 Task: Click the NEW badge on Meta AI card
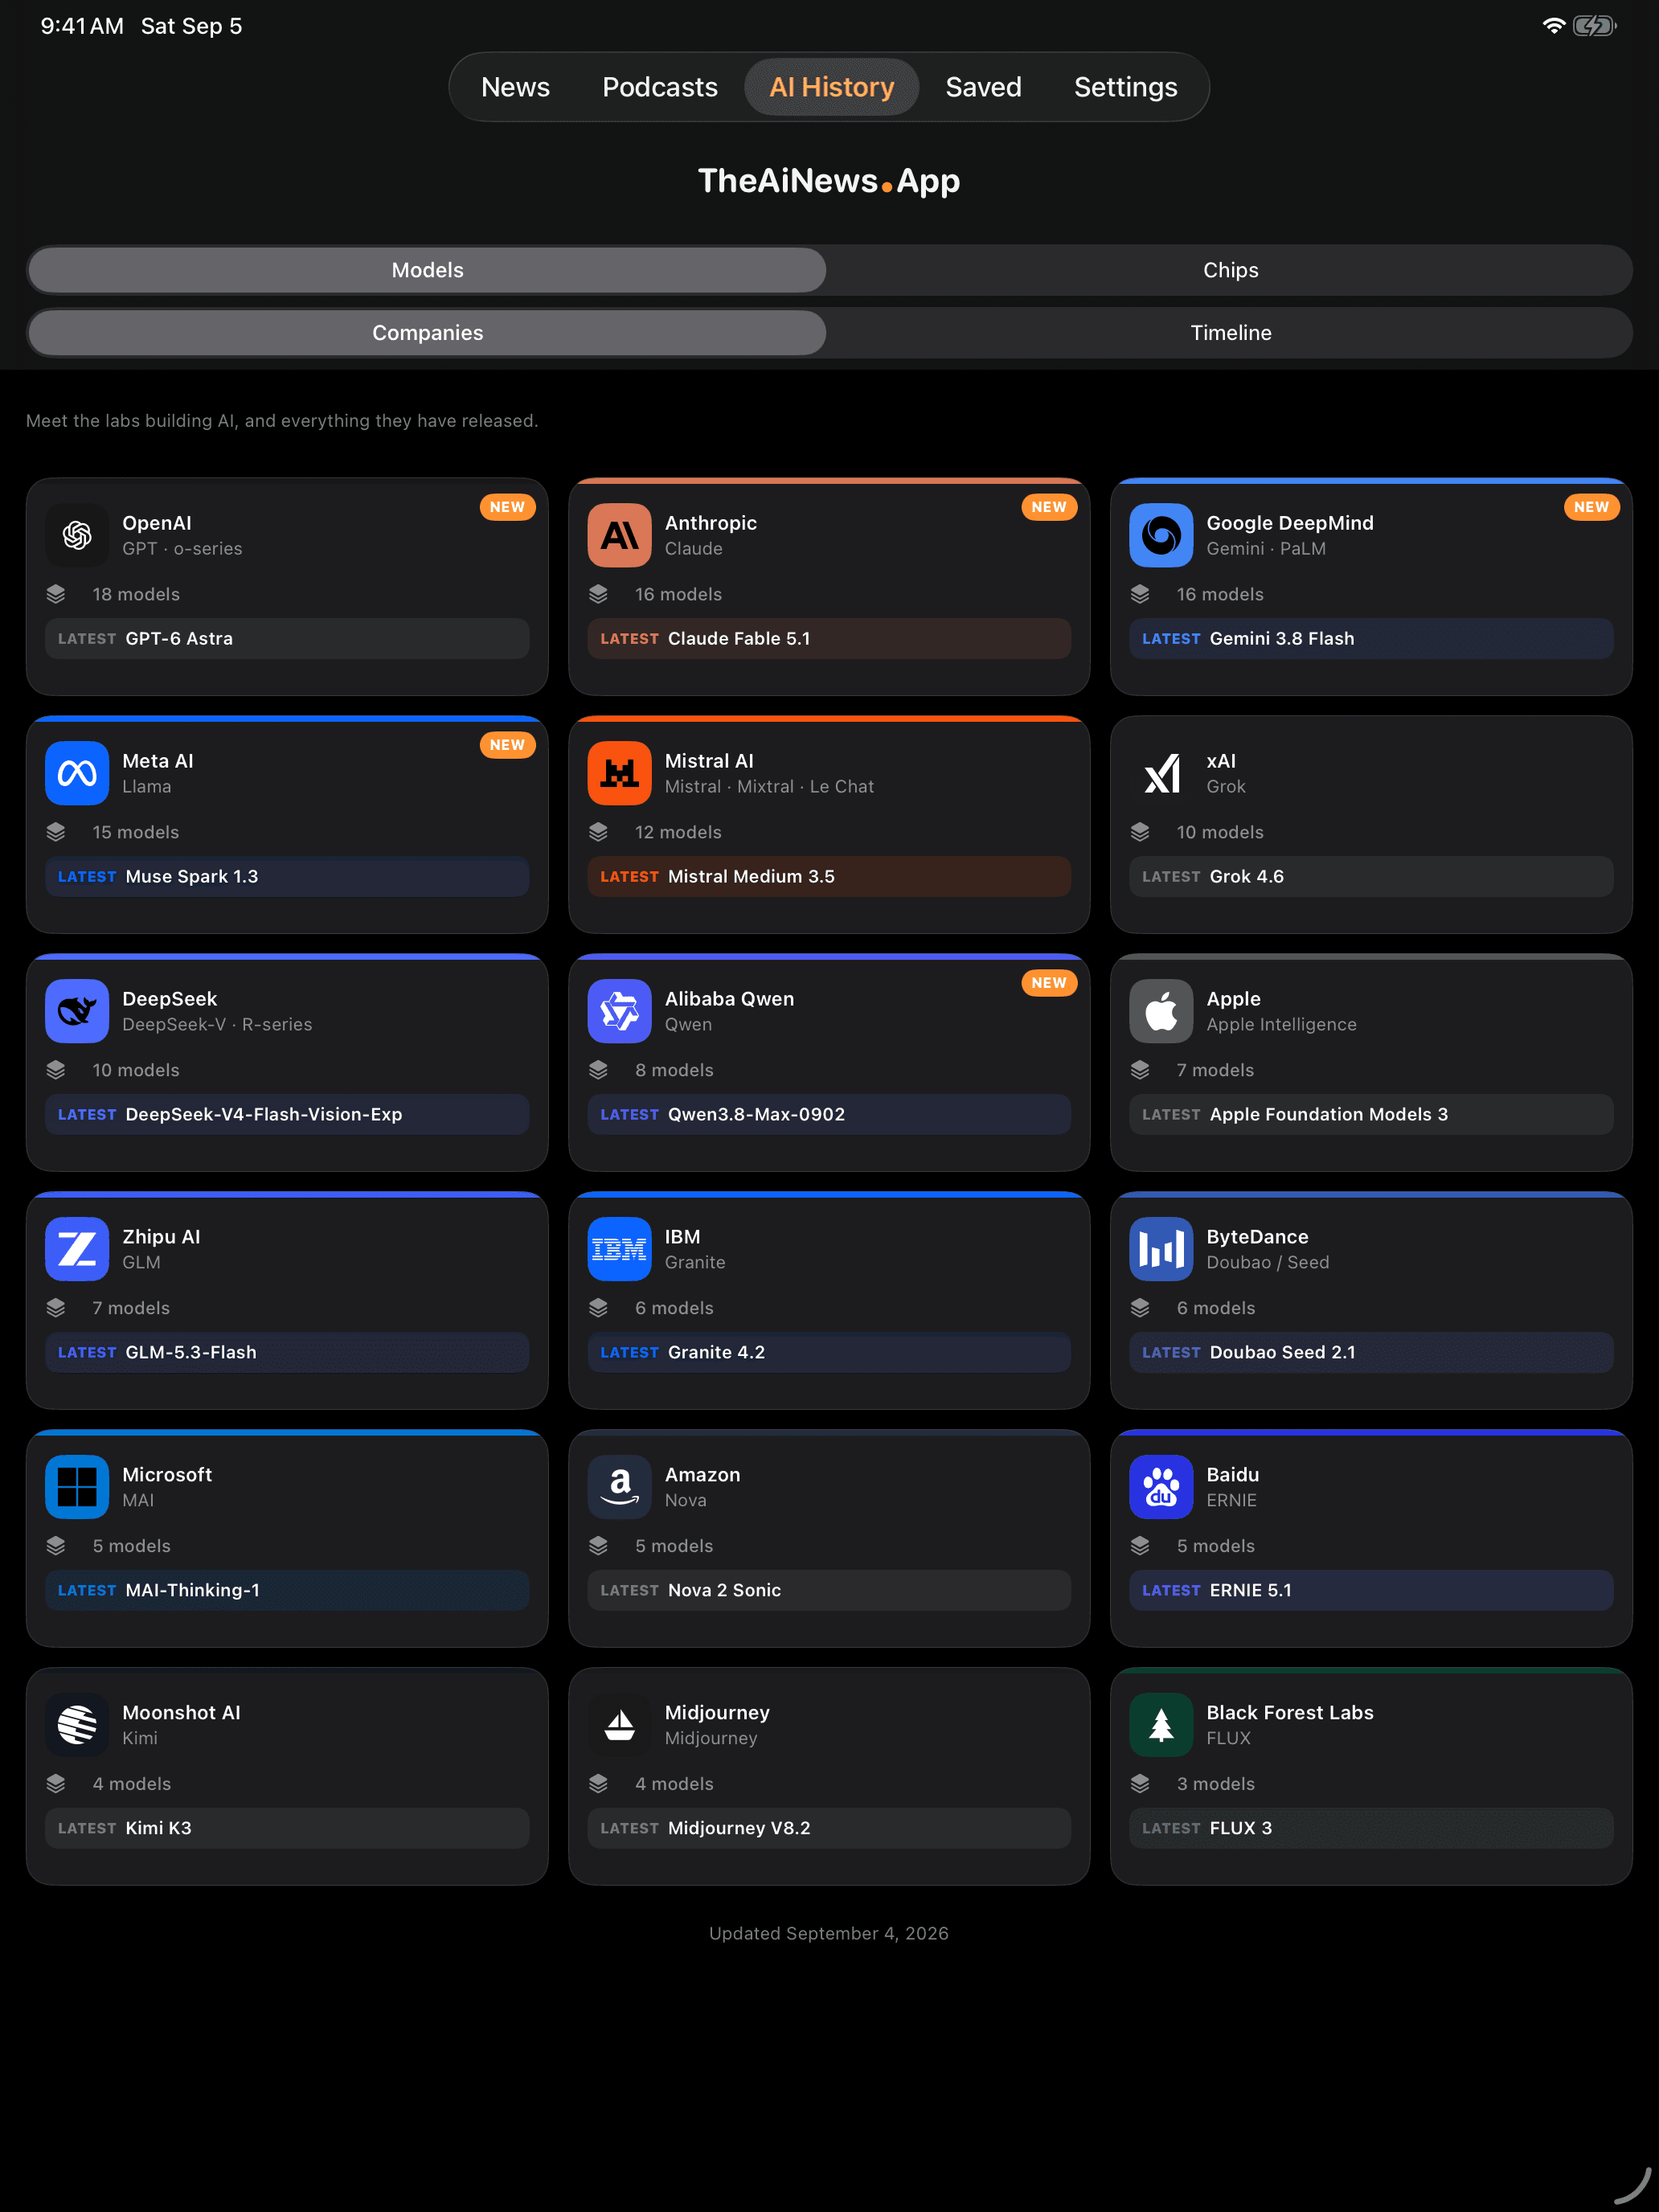[x=507, y=745]
